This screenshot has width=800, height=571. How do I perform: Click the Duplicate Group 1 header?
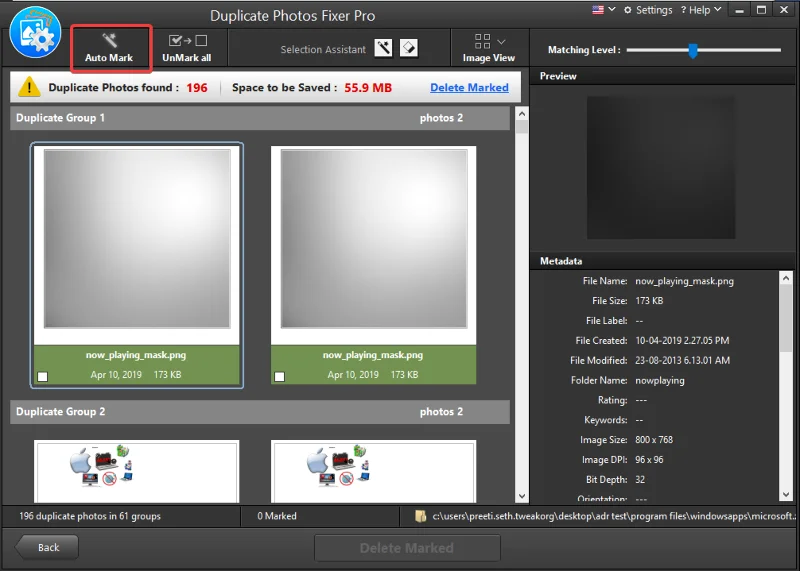[260, 118]
